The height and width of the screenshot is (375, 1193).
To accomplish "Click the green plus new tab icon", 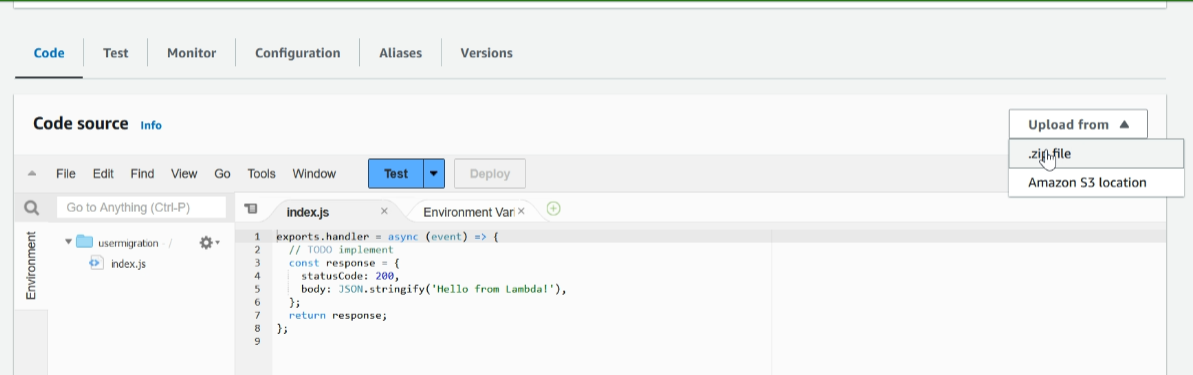I will pos(554,208).
